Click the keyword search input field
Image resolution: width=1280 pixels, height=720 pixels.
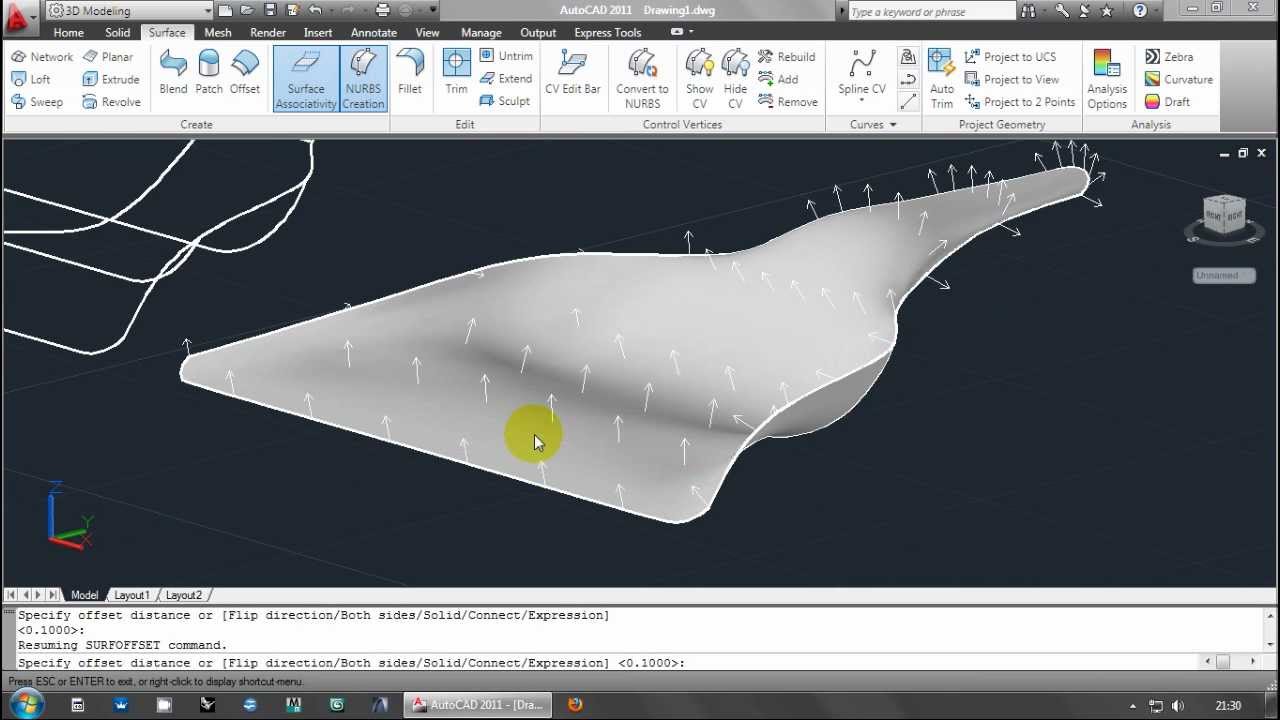click(930, 12)
